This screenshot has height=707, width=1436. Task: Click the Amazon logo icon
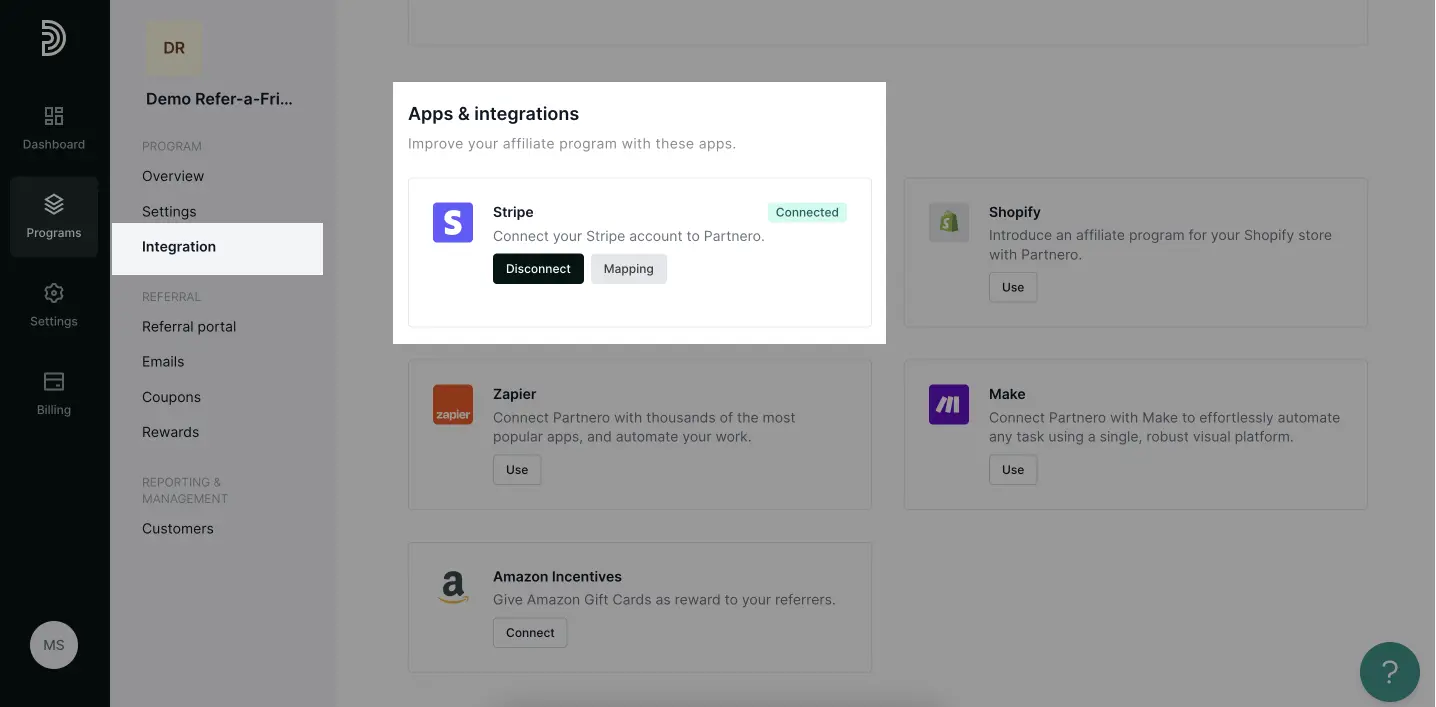[x=453, y=586]
